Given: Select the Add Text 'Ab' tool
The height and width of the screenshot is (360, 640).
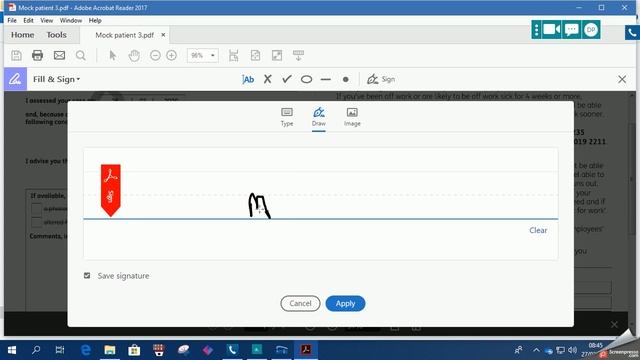Looking at the screenshot, I should click(x=248, y=79).
